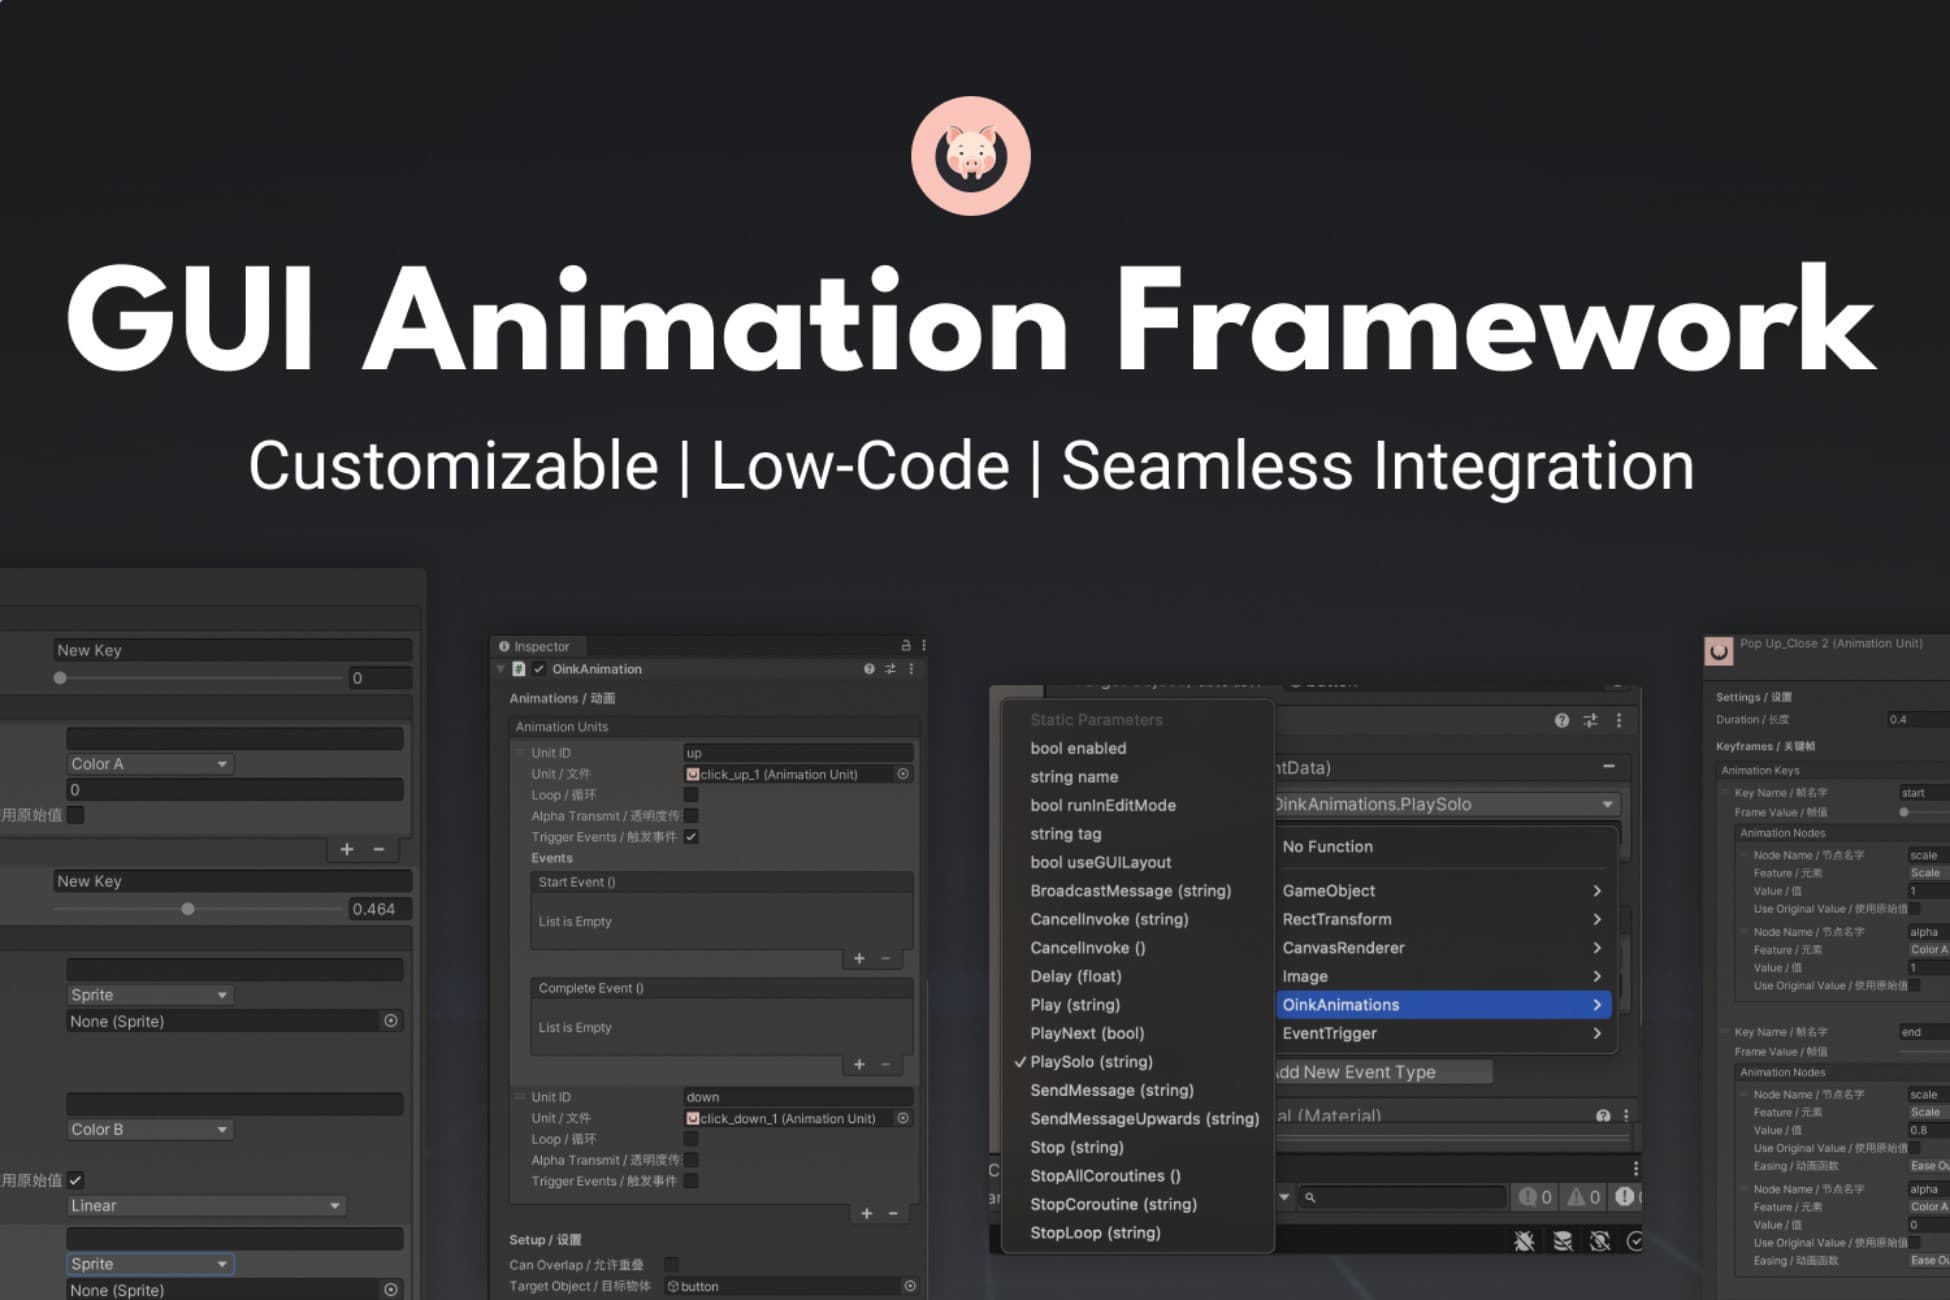Enable Alpha Transmit for the 'down' unit
This screenshot has width=1950, height=1300.
pyautogui.click(x=691, y=1160)
